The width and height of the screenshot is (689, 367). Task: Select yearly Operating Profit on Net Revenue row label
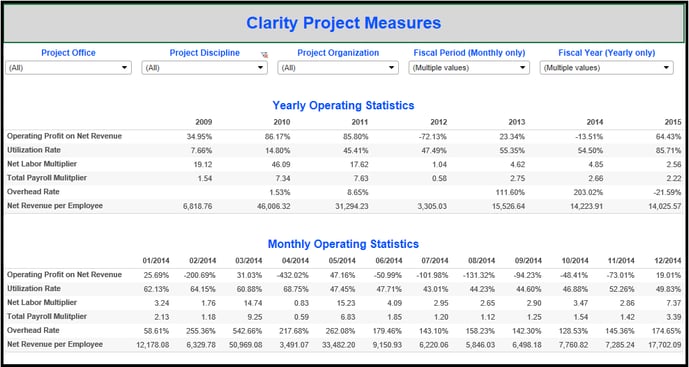tap(65, 136)
